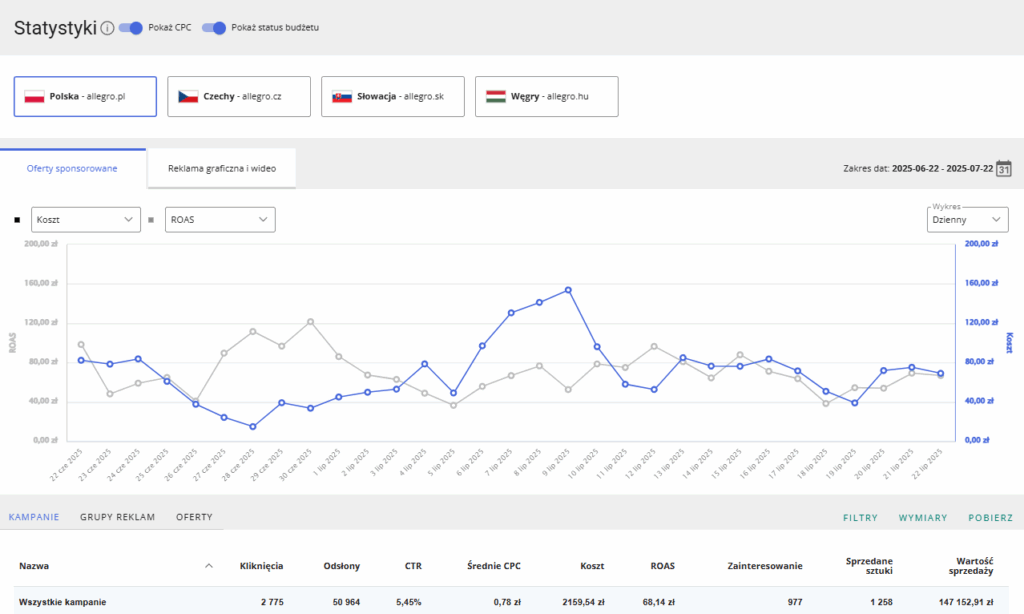
Task: Select the Grupy reklam tab
Action: (x=117, y=517)
